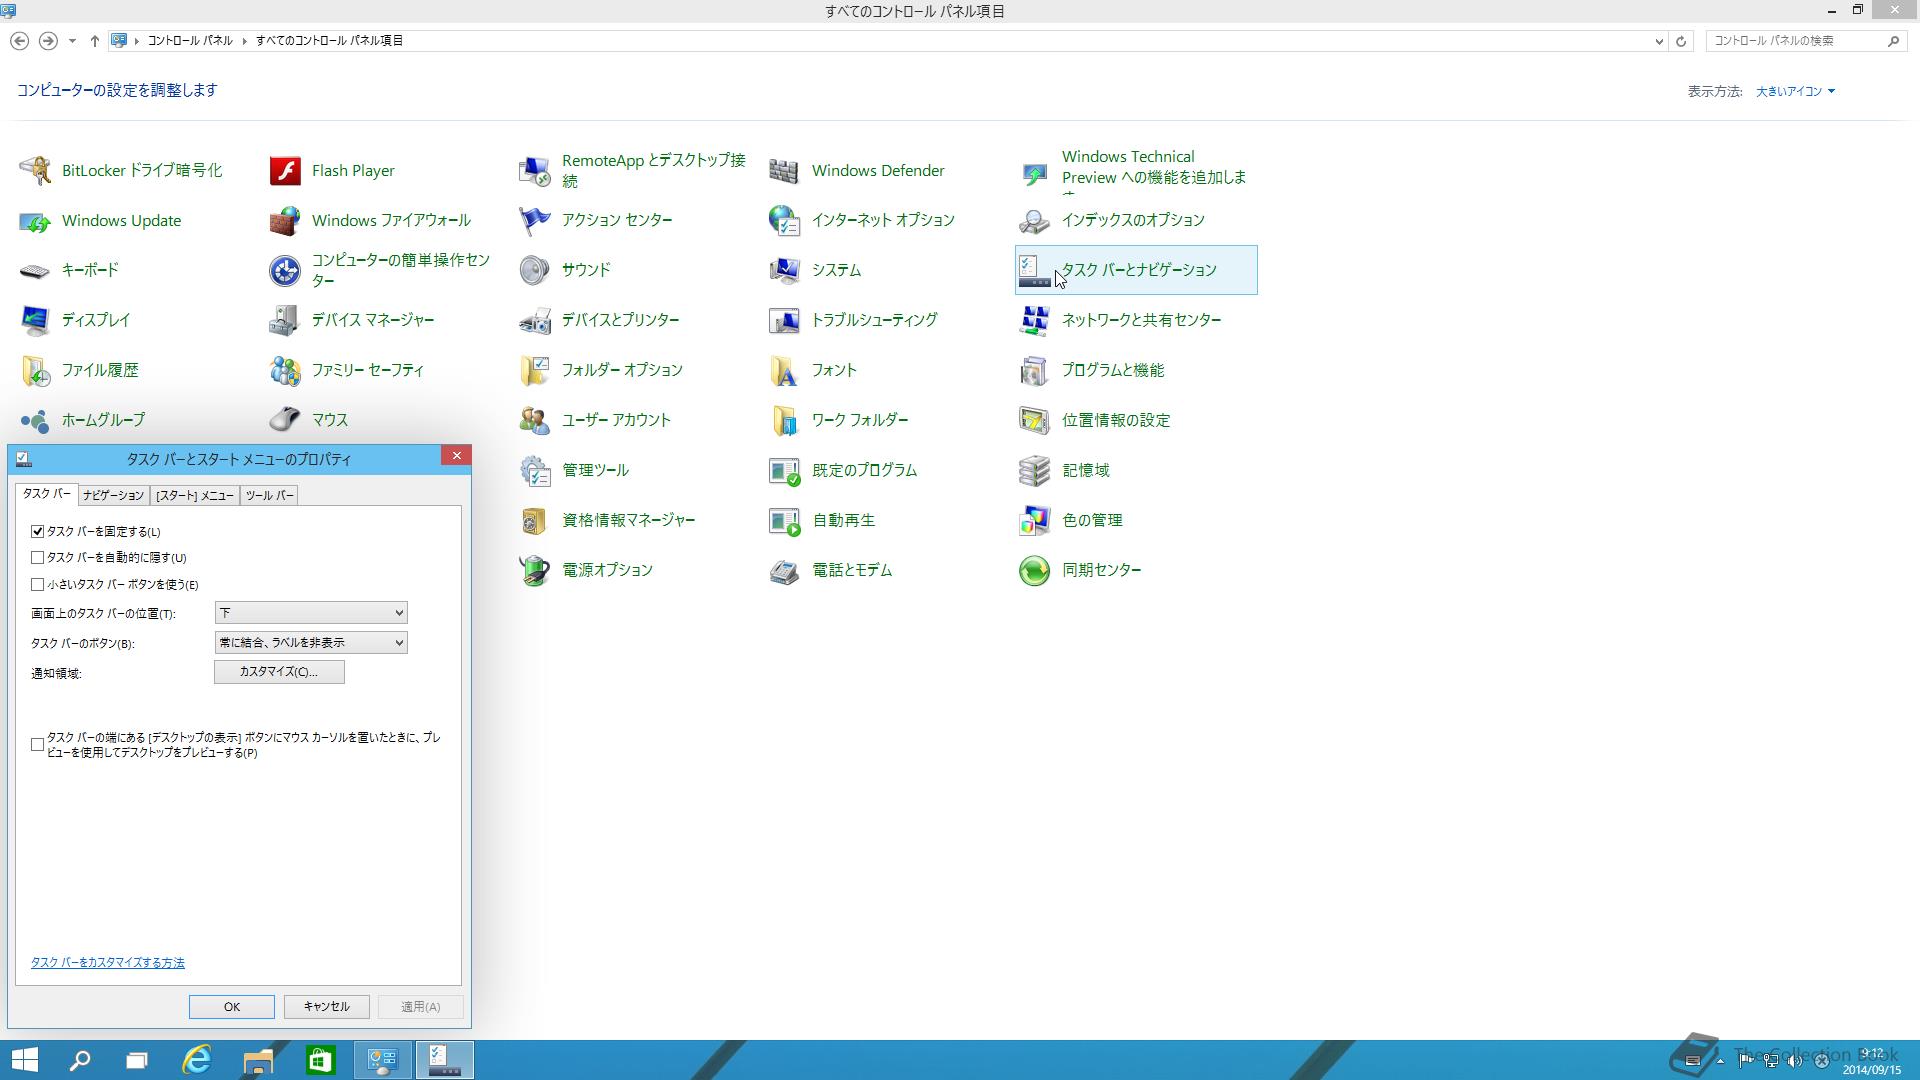Open フォルダー オプション icon
1920x1080 pixels.
tap(535, 371)
